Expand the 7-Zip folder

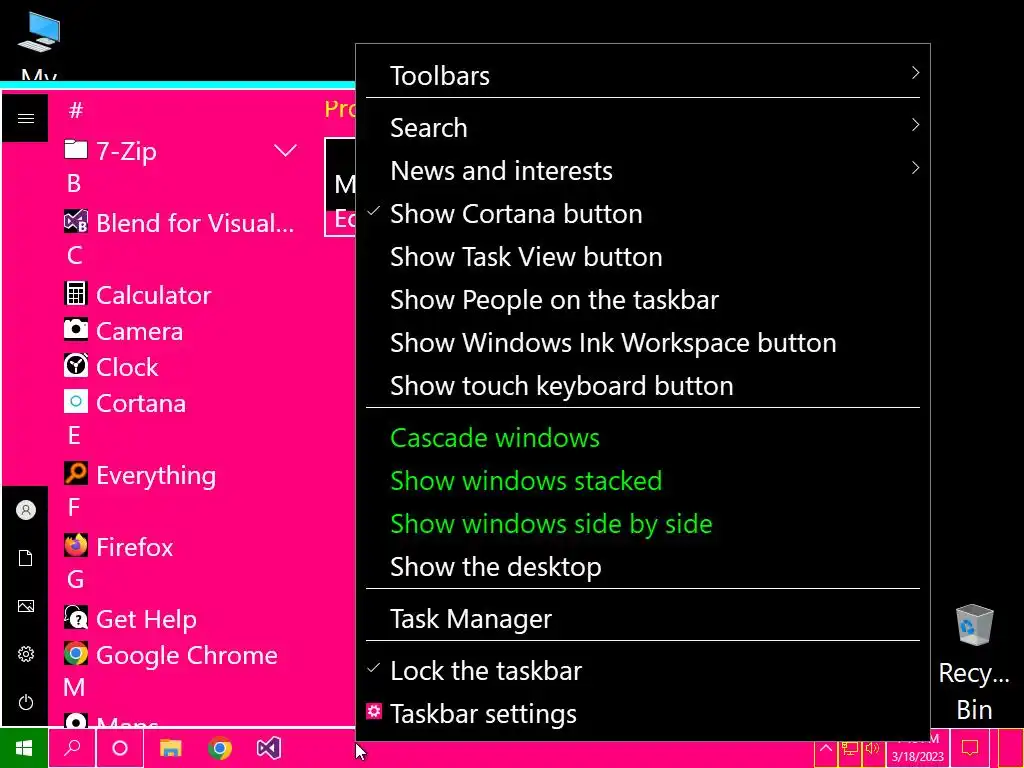(x=182, y=151)
